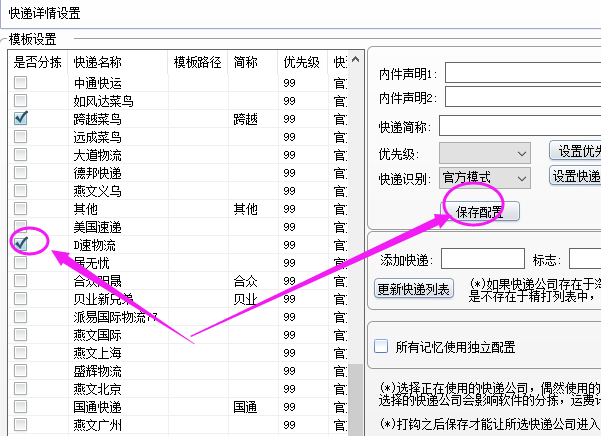Enable 所有记忆使用独立配置 checkbox

pyautogui.click(x=380, y=347)
